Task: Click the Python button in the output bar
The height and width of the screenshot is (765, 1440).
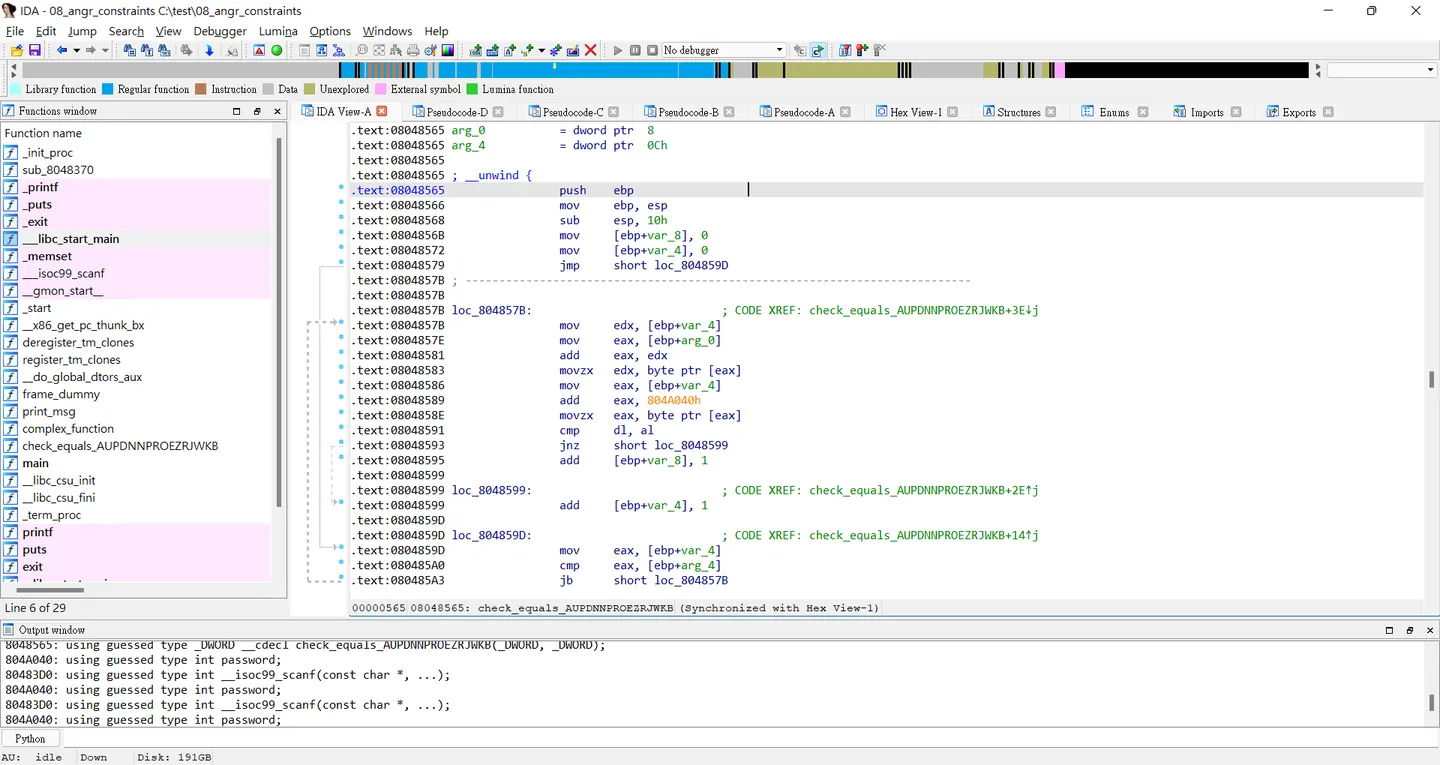Action: 30,739
